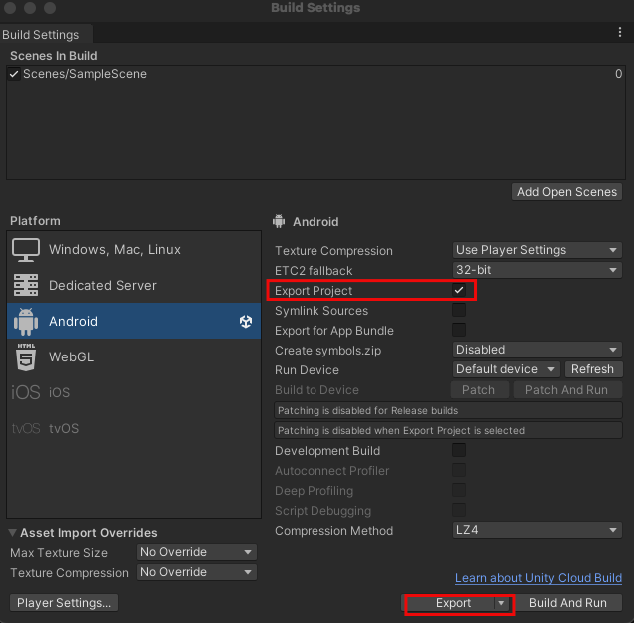634x623 pixels.
Task: Uncheck Scenes/SampleScene in build list
Action: pyautogui.click(x=14, y=74)
